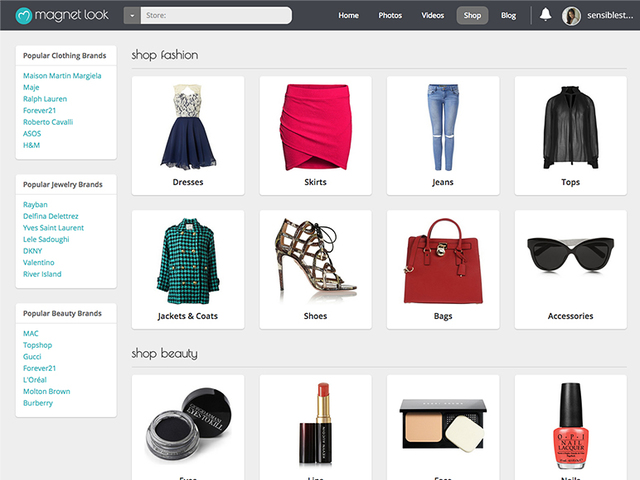Open the Delfina Delettrez brand link
Viewport: 640px width, 480px height.
coord(51,216)
